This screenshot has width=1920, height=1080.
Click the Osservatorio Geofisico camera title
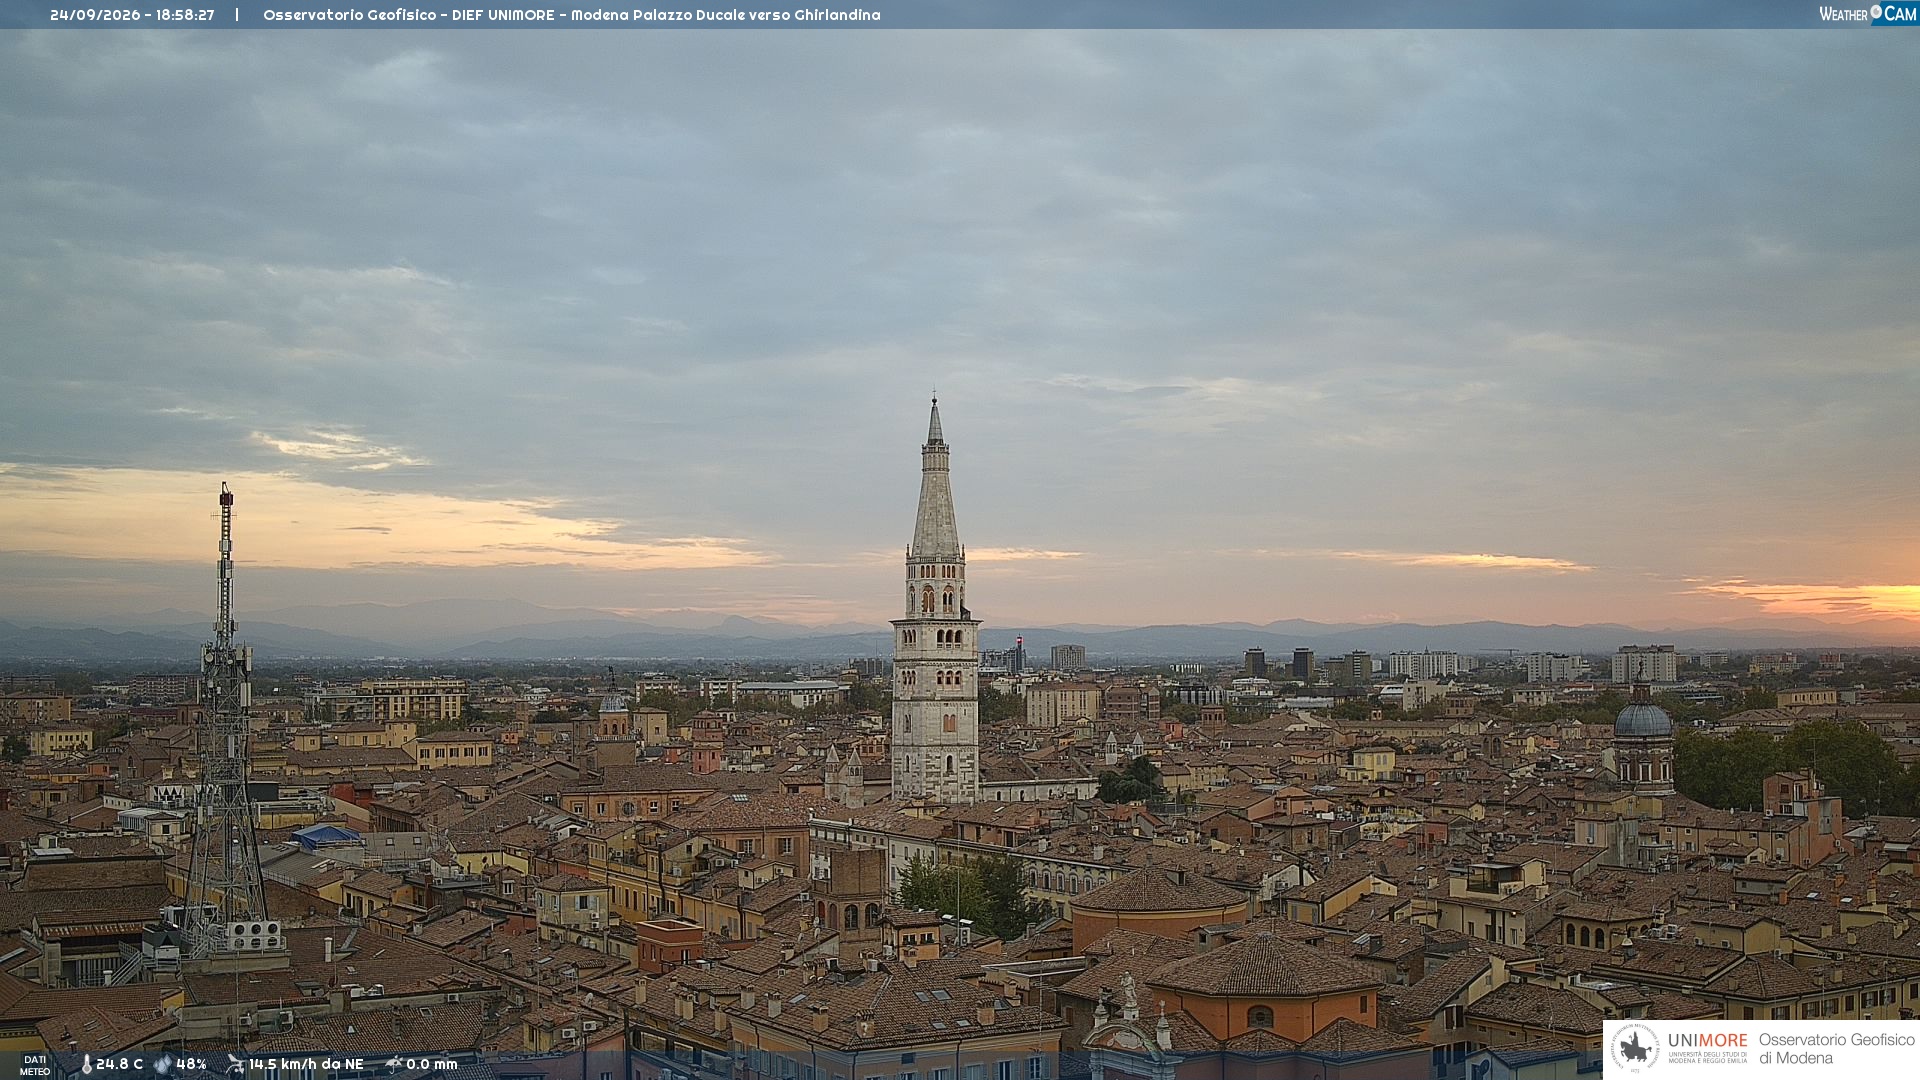[x=572, y=15]
